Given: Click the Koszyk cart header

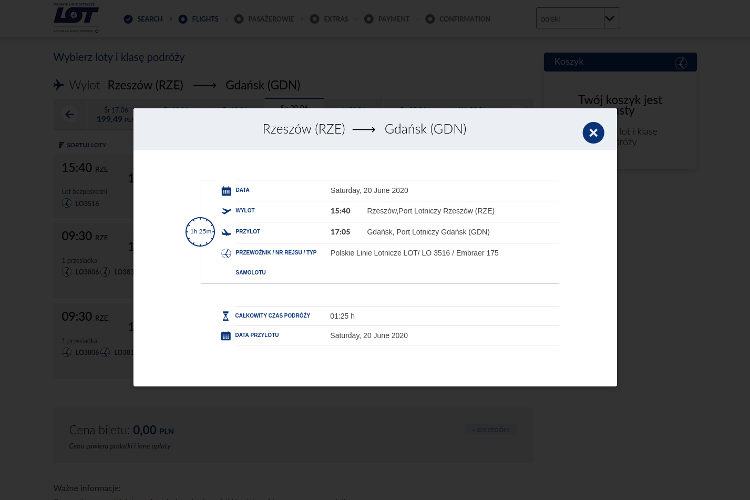Looking at the screenshot, I should click(620, 62).
